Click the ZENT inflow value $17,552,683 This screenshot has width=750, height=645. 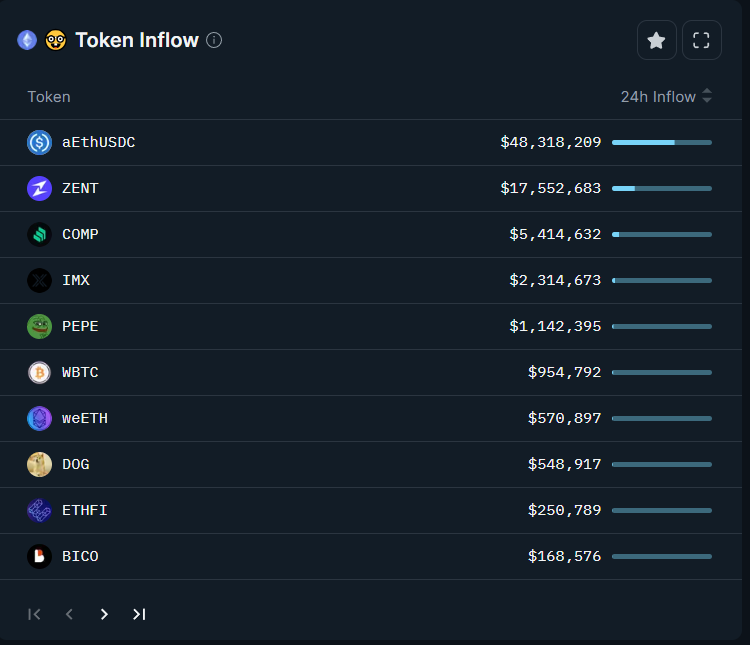(x=551, y=189)
